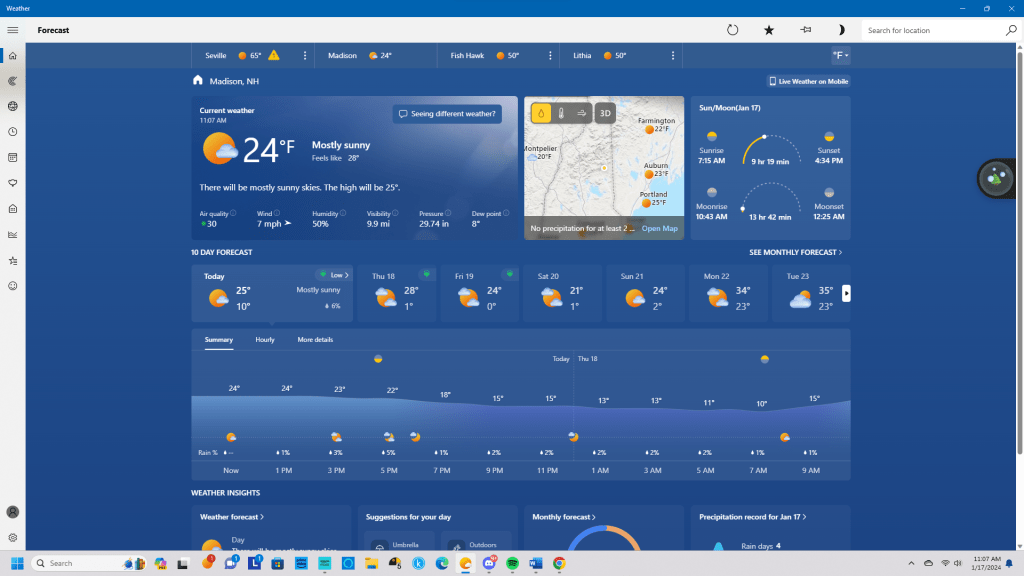The image size is (1024, 576).
Task: Click the Refresh icon in the top bar
Action: pos(732,30)
